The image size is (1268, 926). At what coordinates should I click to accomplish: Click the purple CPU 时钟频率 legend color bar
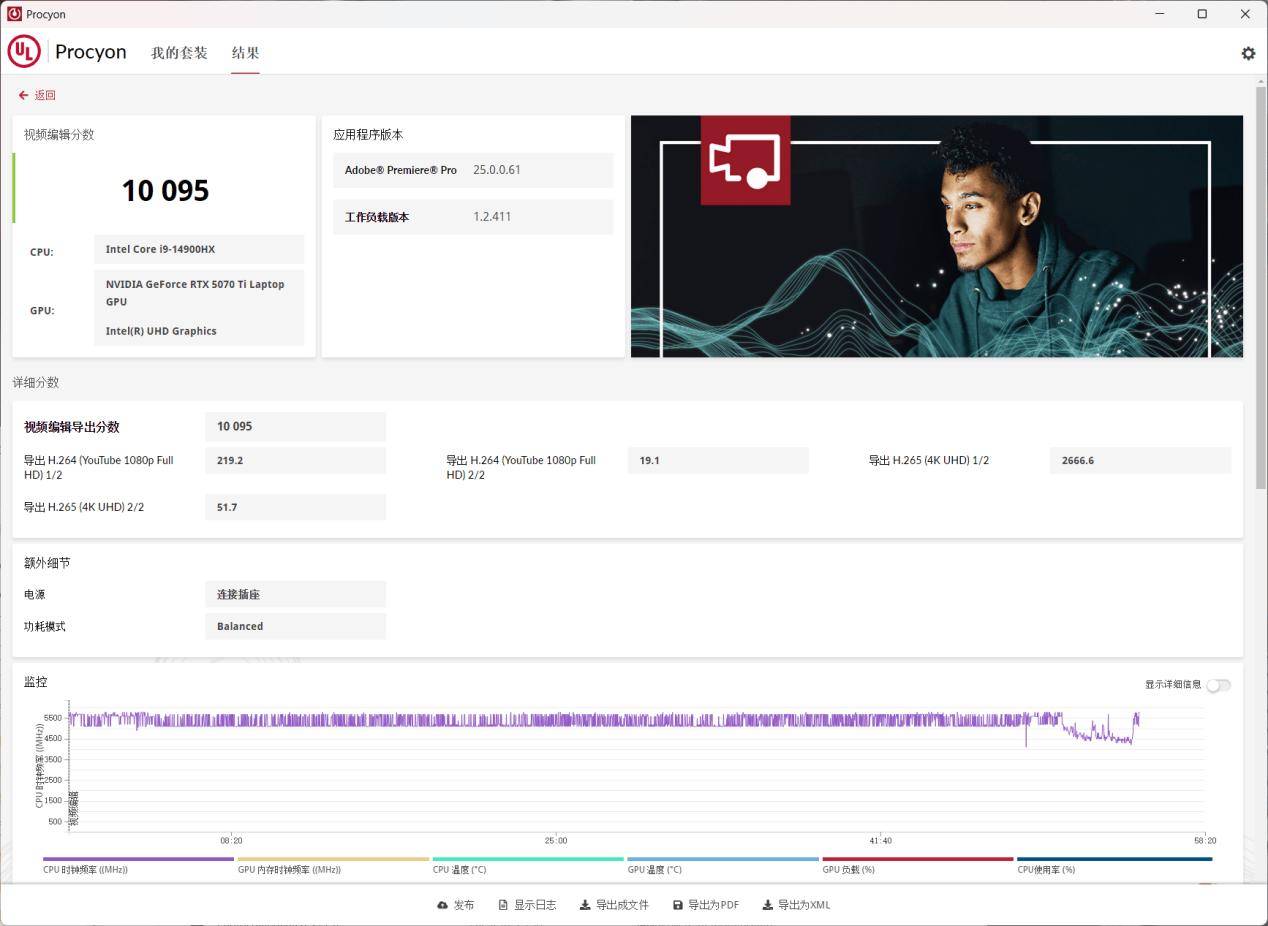click(137, 857)
